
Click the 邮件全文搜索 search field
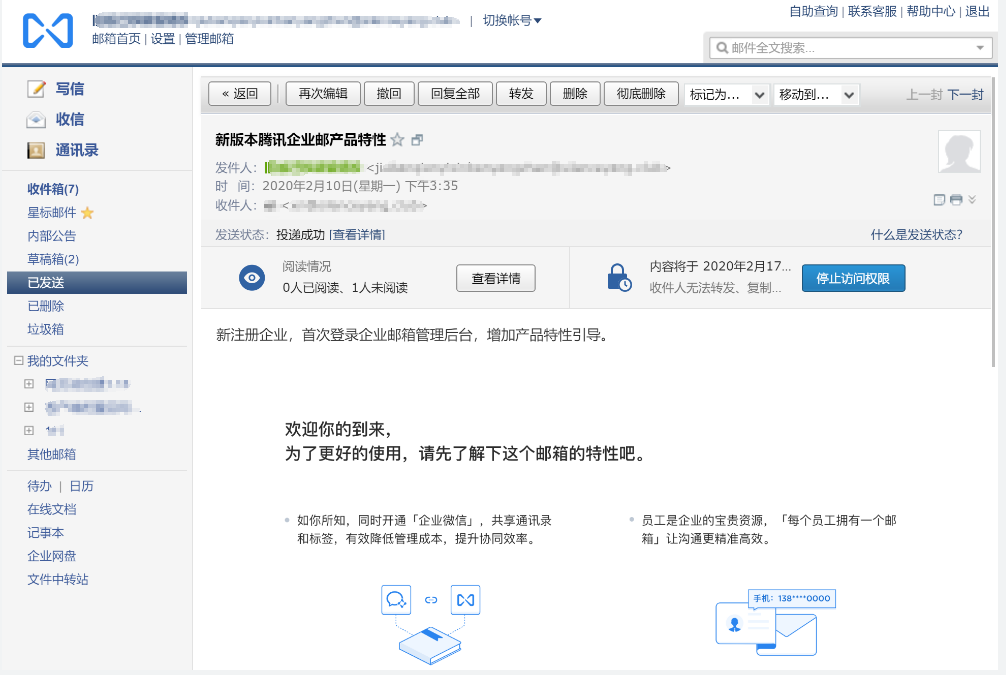(840, 46)
